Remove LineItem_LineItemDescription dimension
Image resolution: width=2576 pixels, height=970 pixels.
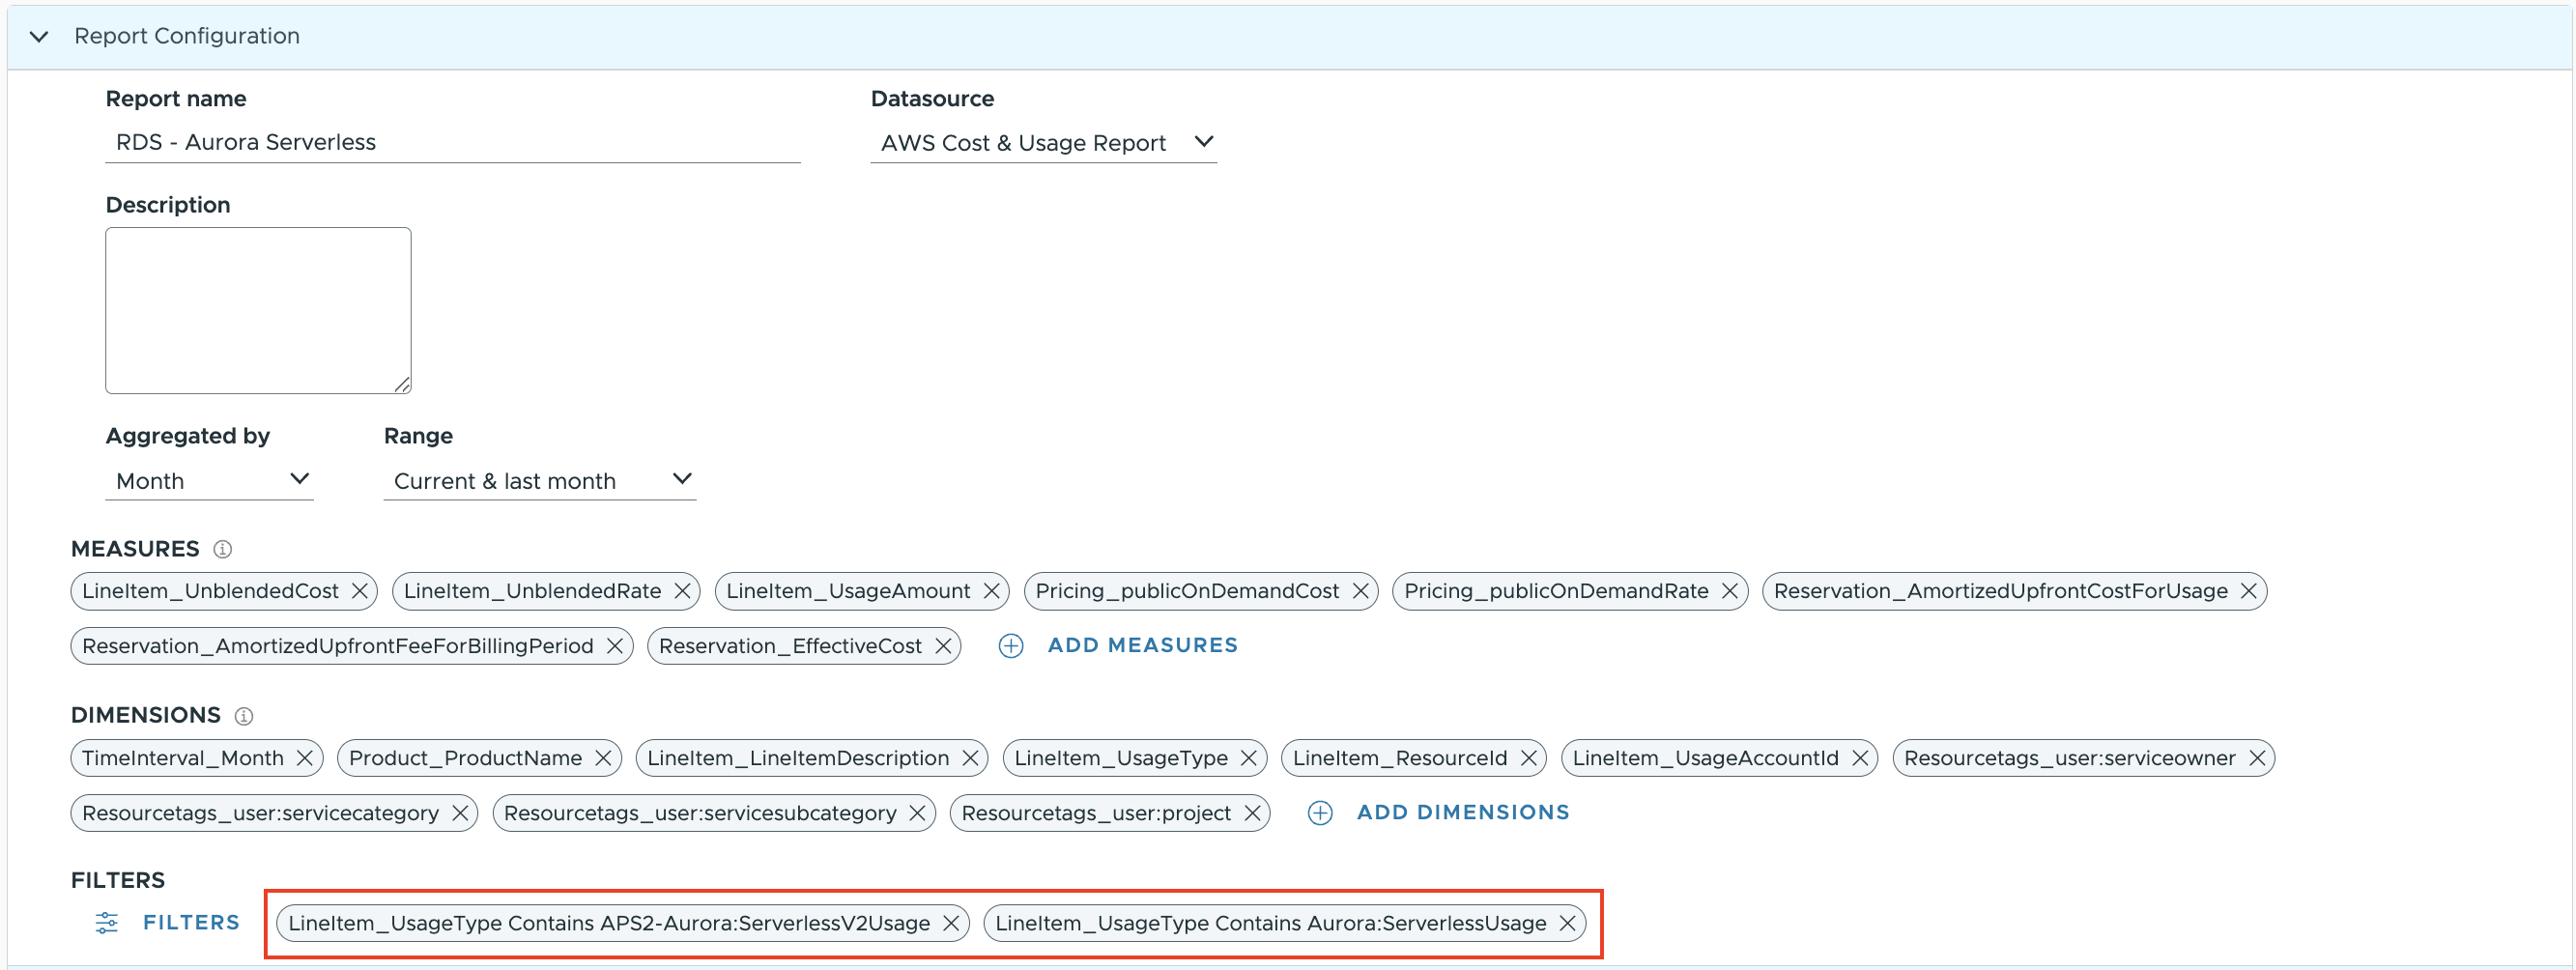pyautogui.click(x=970, y=758)
